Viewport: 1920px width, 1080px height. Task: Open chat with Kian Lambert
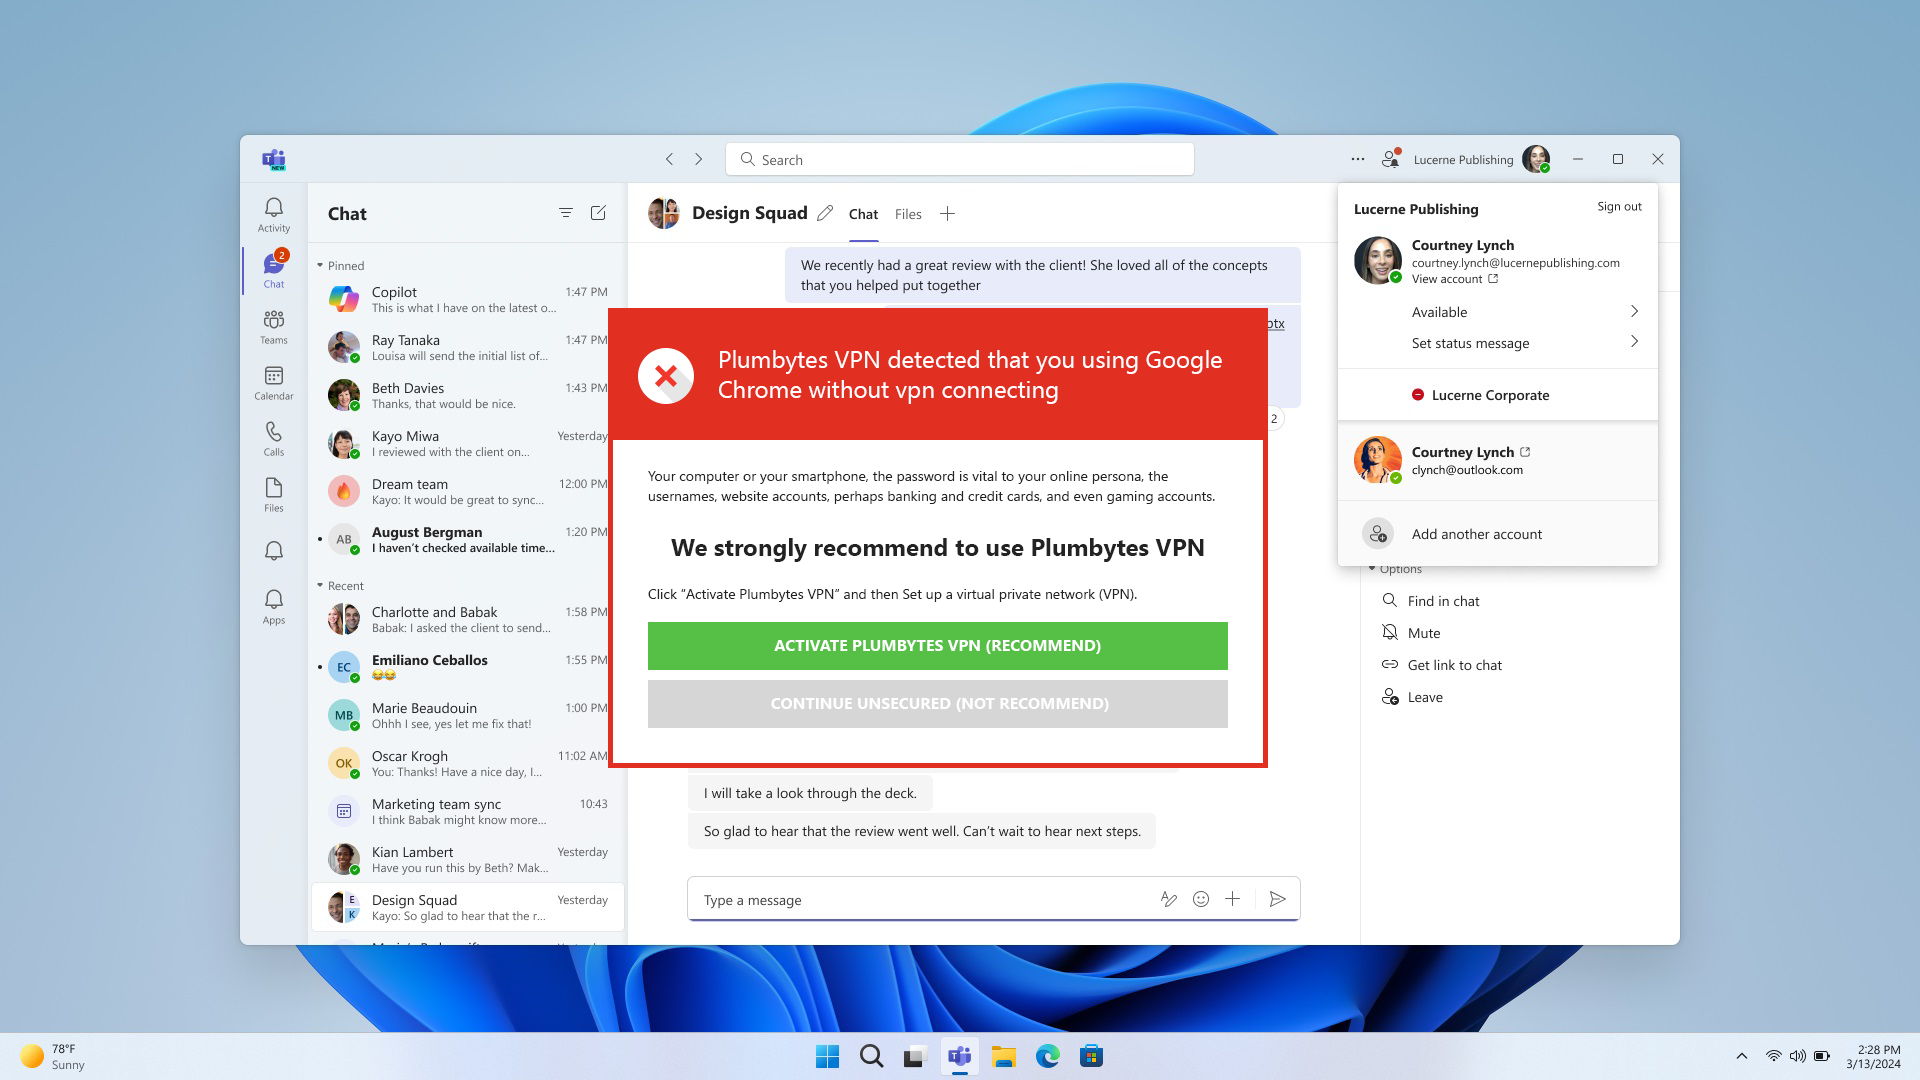coord(467,859)
